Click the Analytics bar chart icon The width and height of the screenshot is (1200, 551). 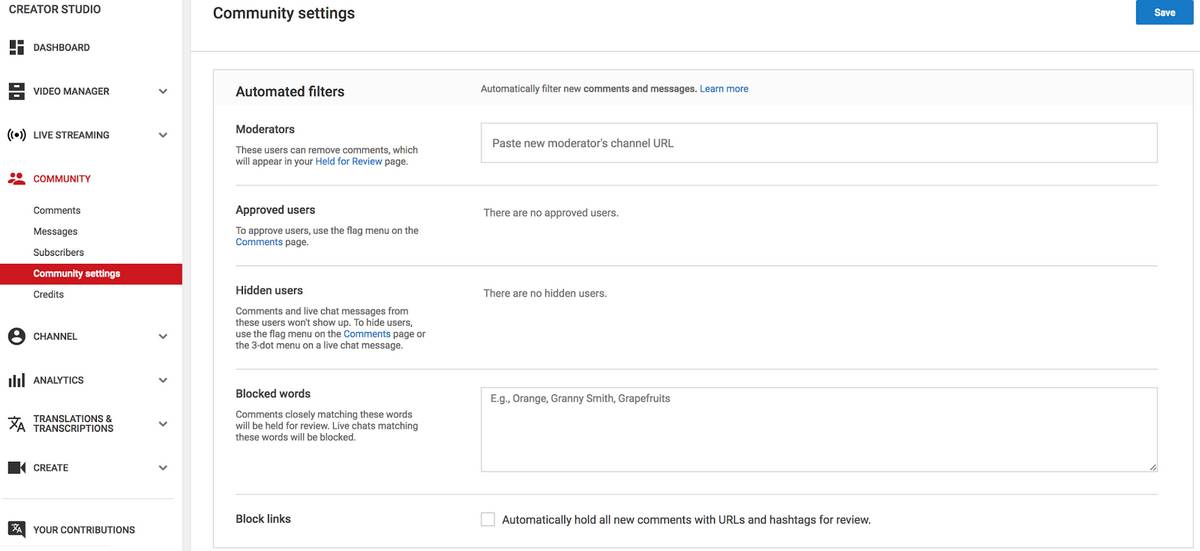[x=16, y=380]
